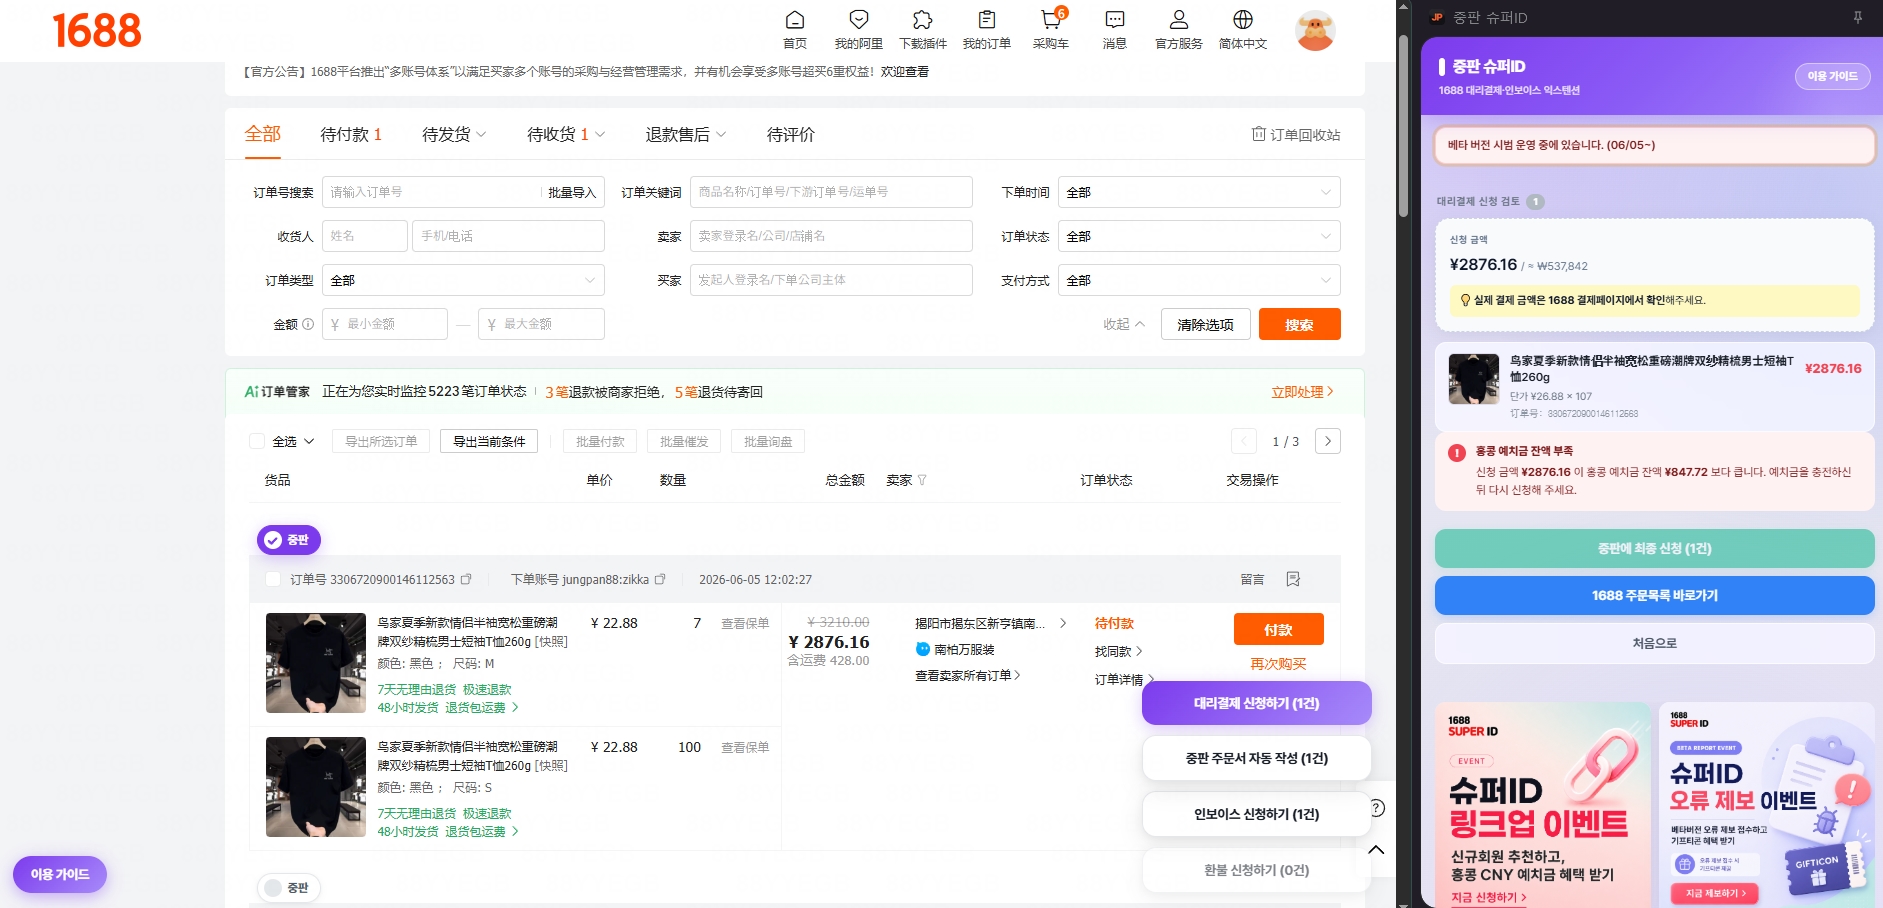Click 再次购买 link

pyautogui.click(x=1278, y=664)
